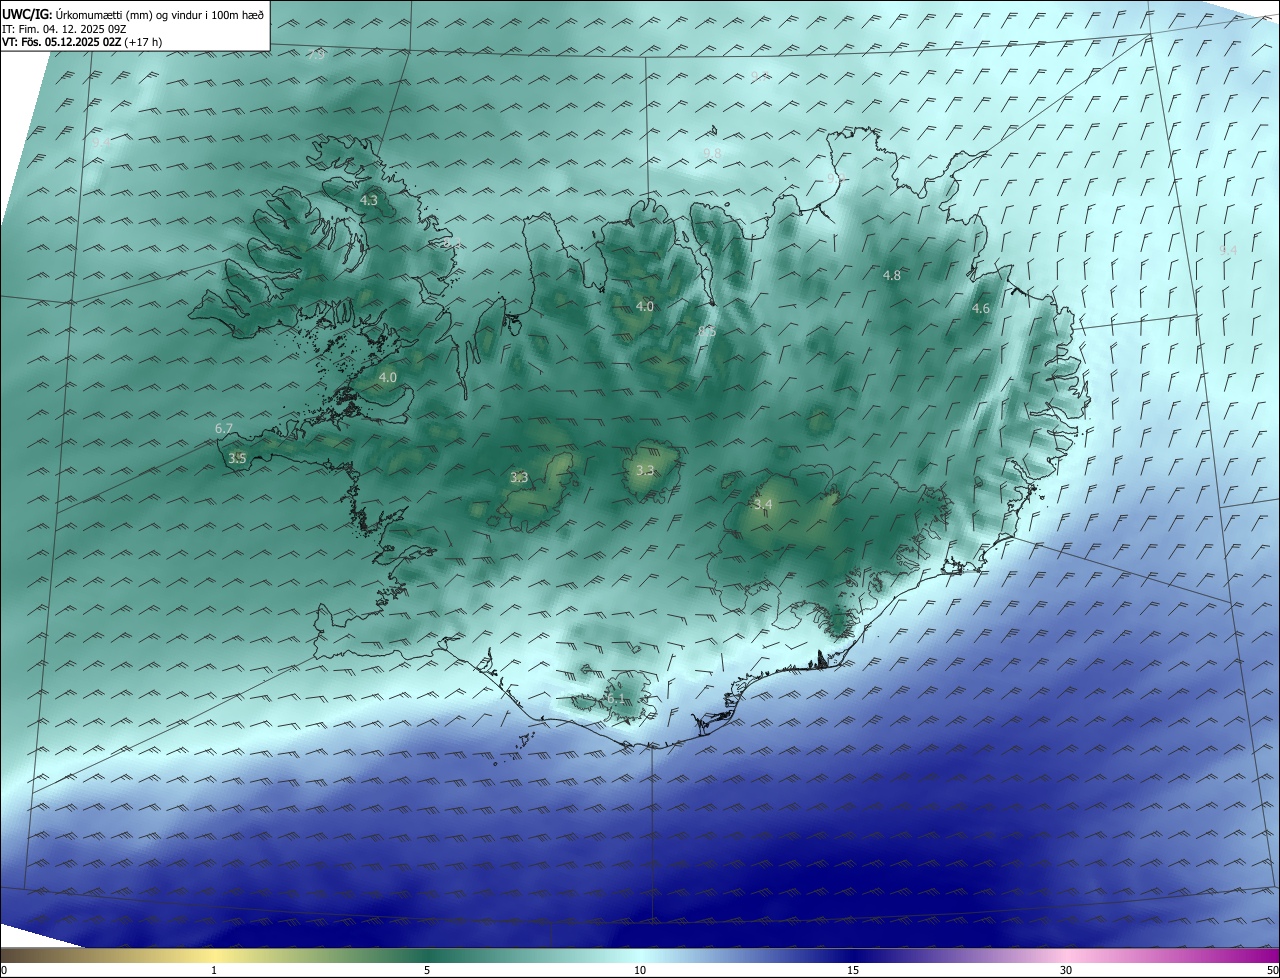This screenshot has width=1280, height=978.
Task: Click the 4.8 value on the map
Action: tap(892, 275)
